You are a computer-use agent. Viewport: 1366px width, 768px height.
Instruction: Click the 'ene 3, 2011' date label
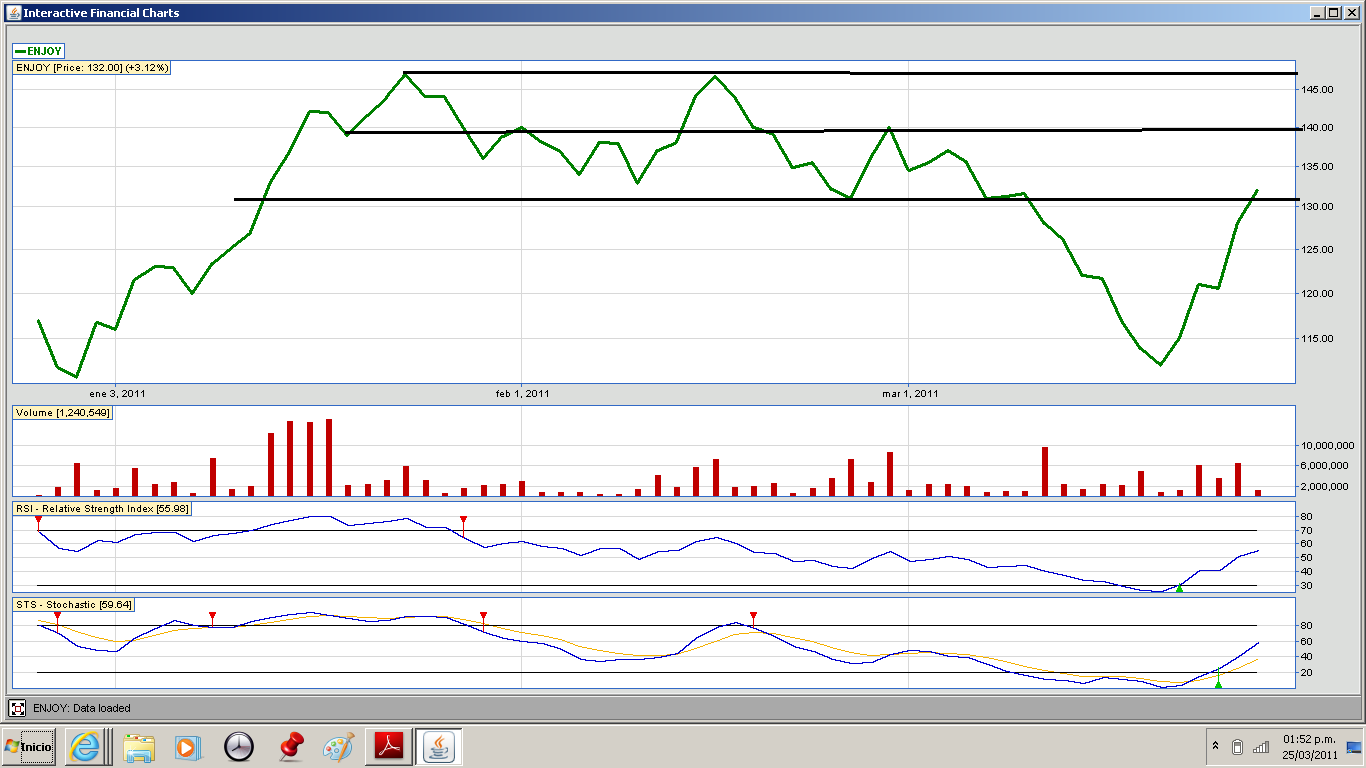(117, 393)
